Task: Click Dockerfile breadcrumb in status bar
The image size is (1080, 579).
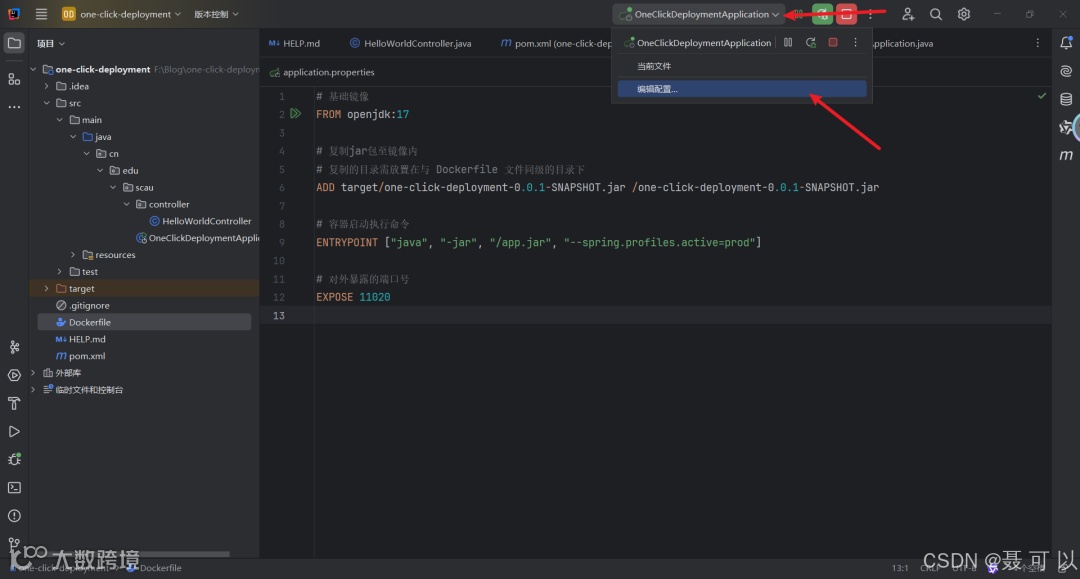Action: [x=160, y=567]
